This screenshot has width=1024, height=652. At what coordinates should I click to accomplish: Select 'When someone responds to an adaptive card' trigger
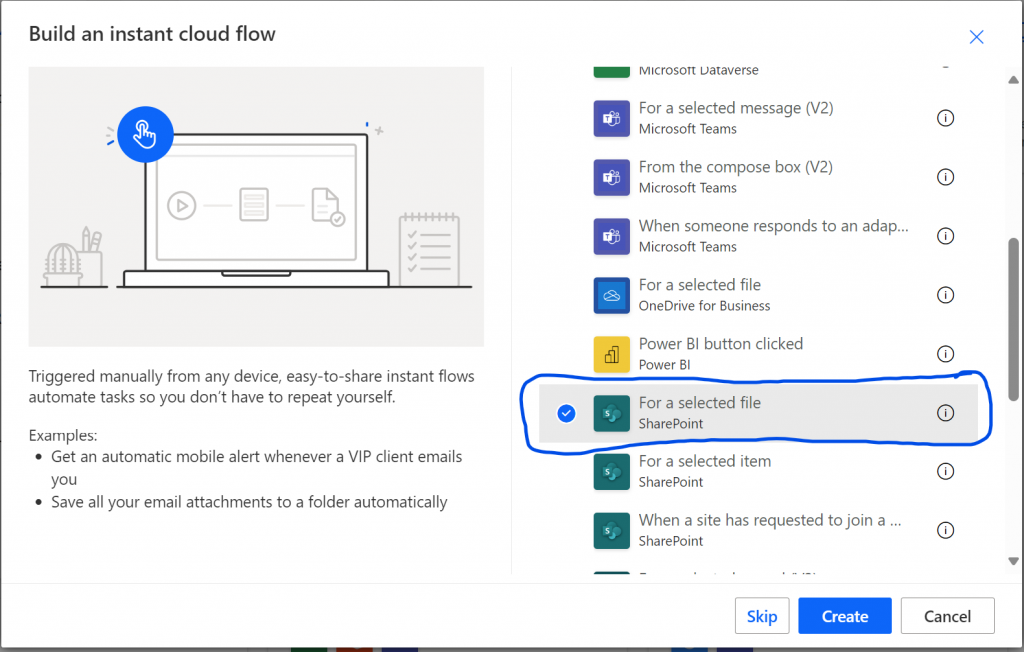tap(772, 236)
